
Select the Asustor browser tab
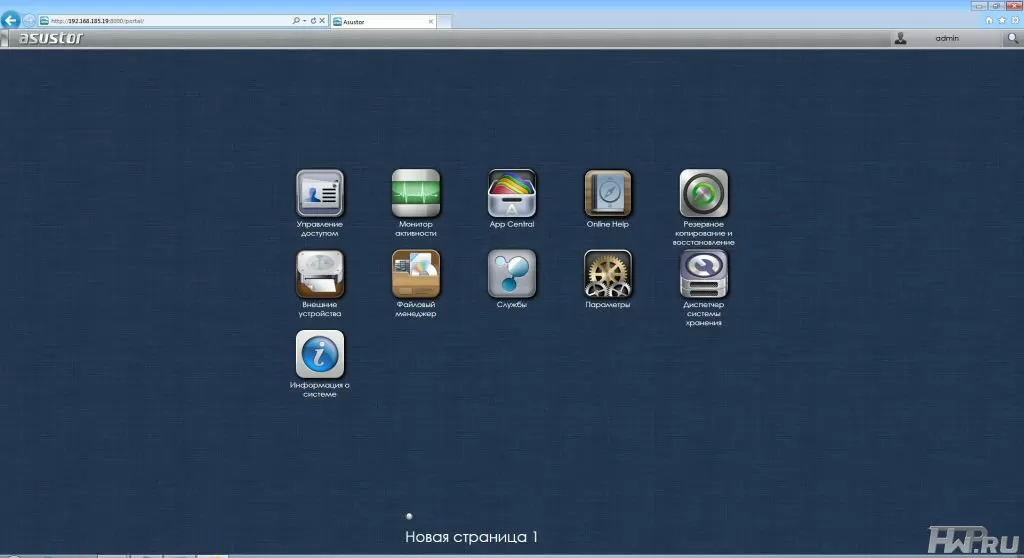pos(383,22)
